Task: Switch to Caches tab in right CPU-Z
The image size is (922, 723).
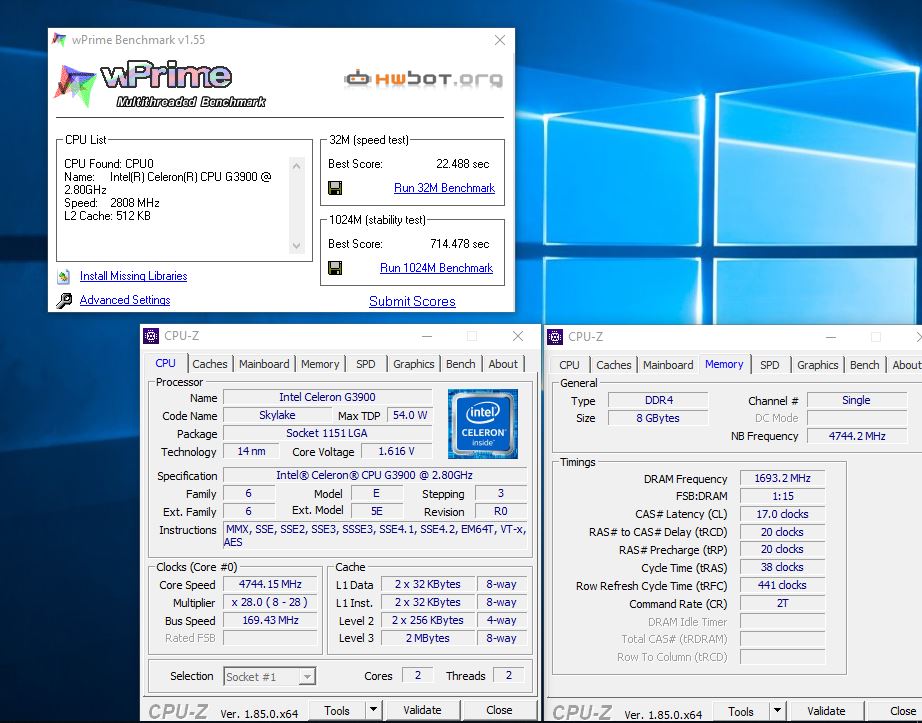Action: 614,365
